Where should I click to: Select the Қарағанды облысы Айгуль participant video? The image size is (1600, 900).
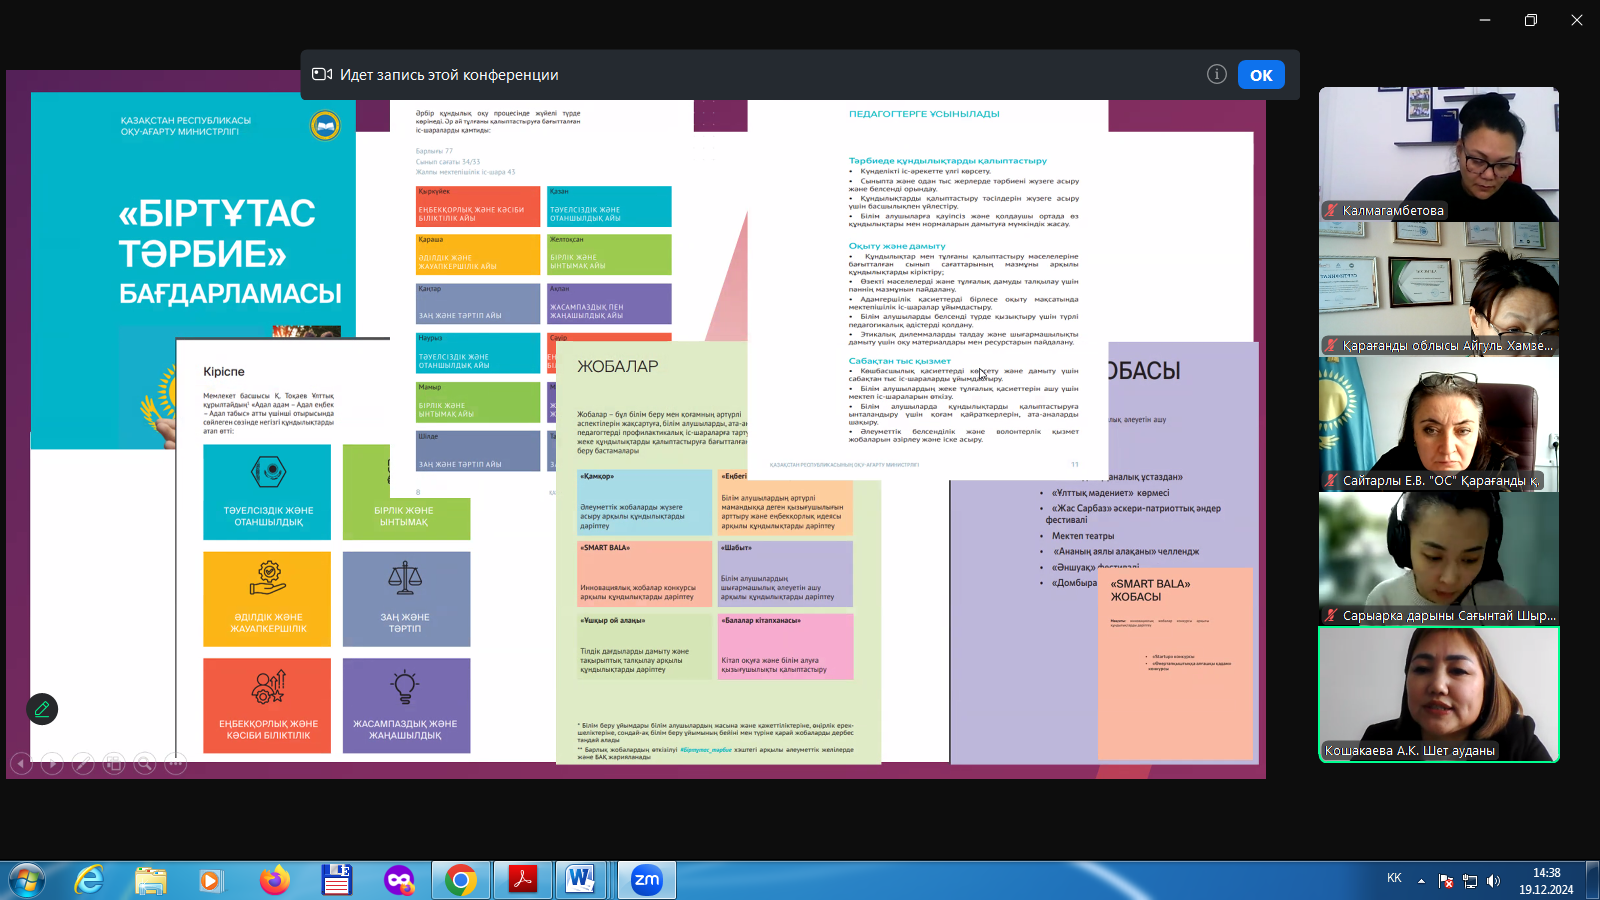click(x=1439, y=289)
